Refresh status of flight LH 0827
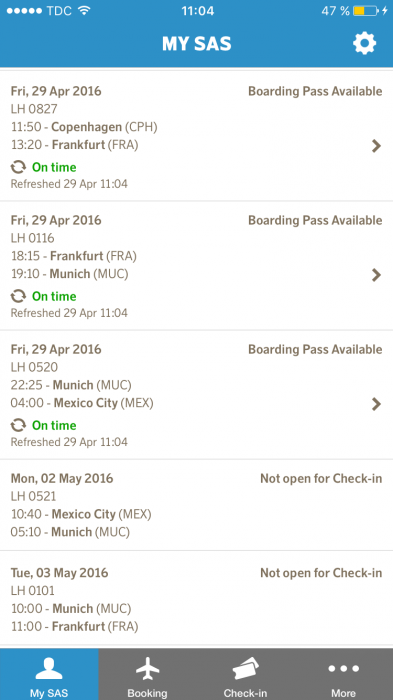The image size is (393, 700). tap(18, 167)
